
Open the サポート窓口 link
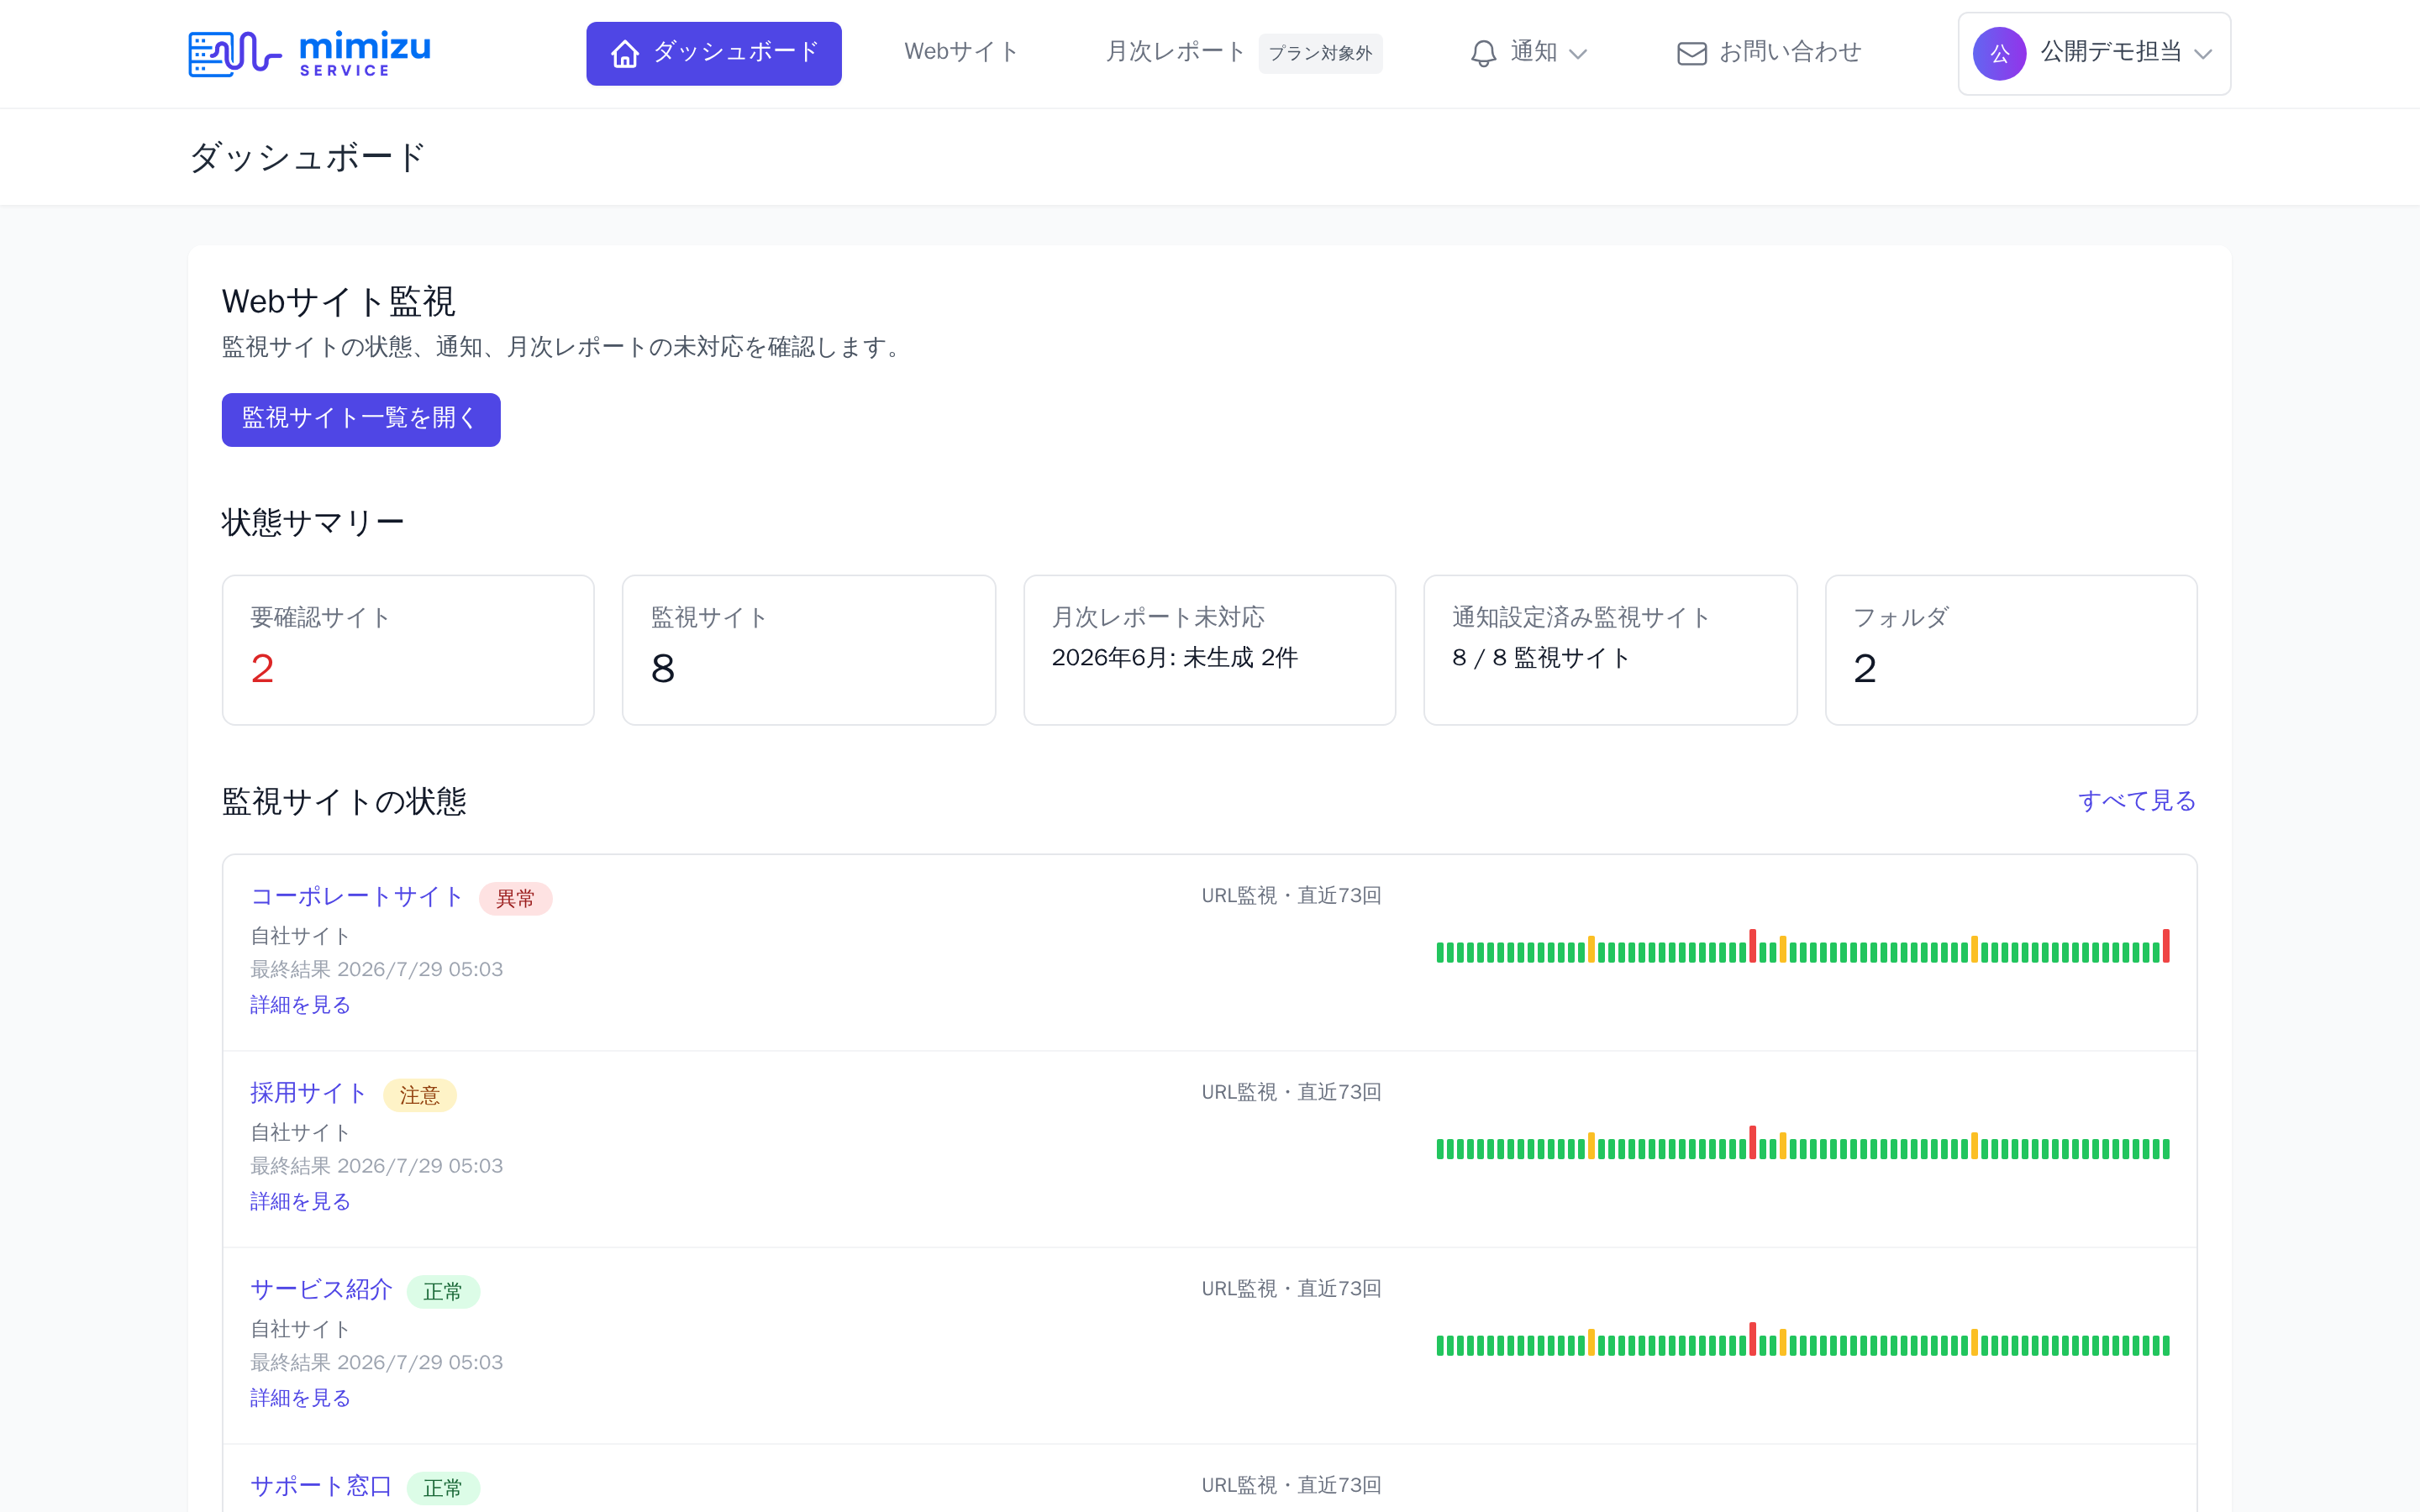[321, 1486]
